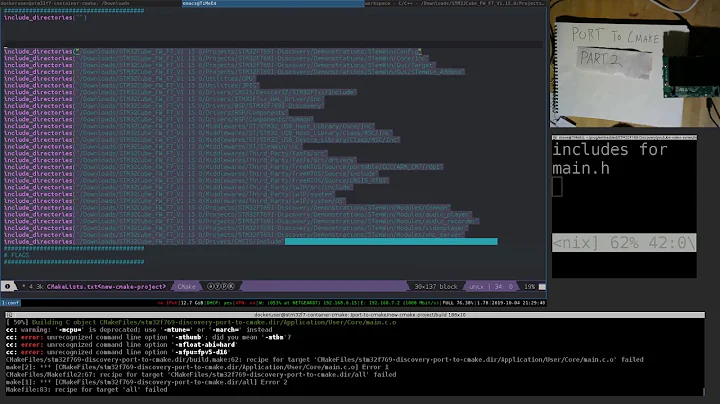Click the include line ending in STemWin/Config
Screen dimensions: 720x404
(213, 51)
